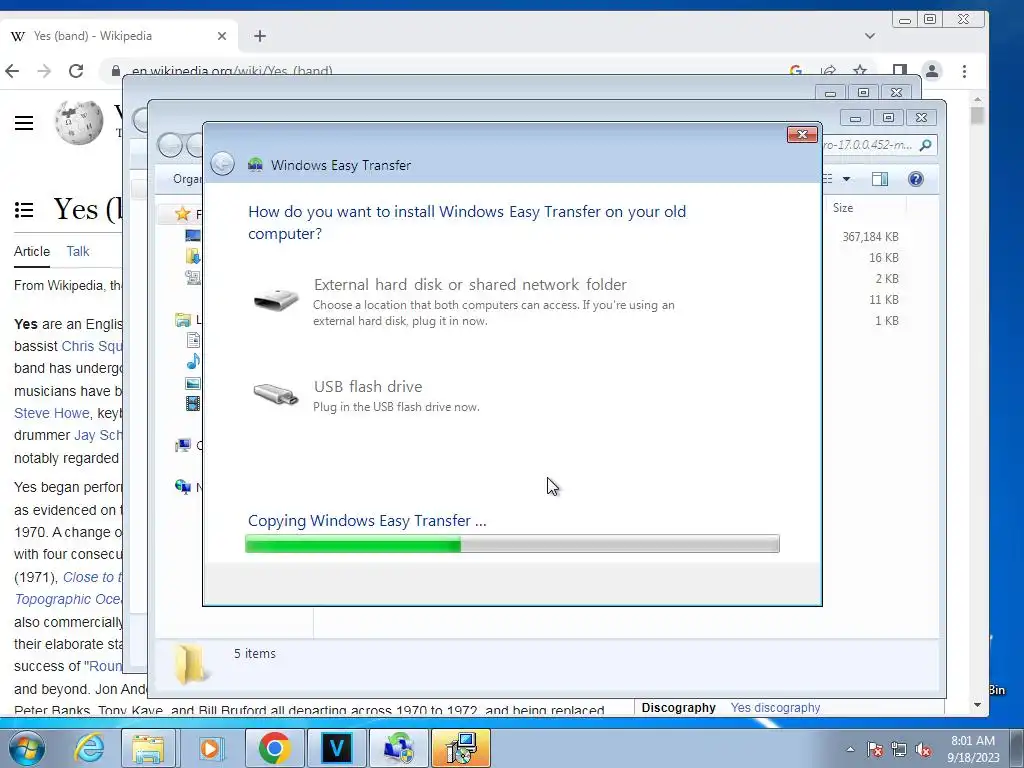Go back in Chrome history
1024x768 pixels.
pos(12,71)
